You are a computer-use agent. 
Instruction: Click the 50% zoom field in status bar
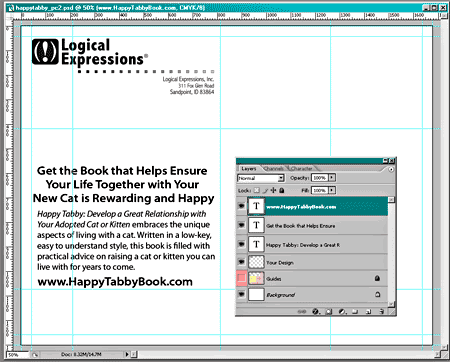click(17, 355)
